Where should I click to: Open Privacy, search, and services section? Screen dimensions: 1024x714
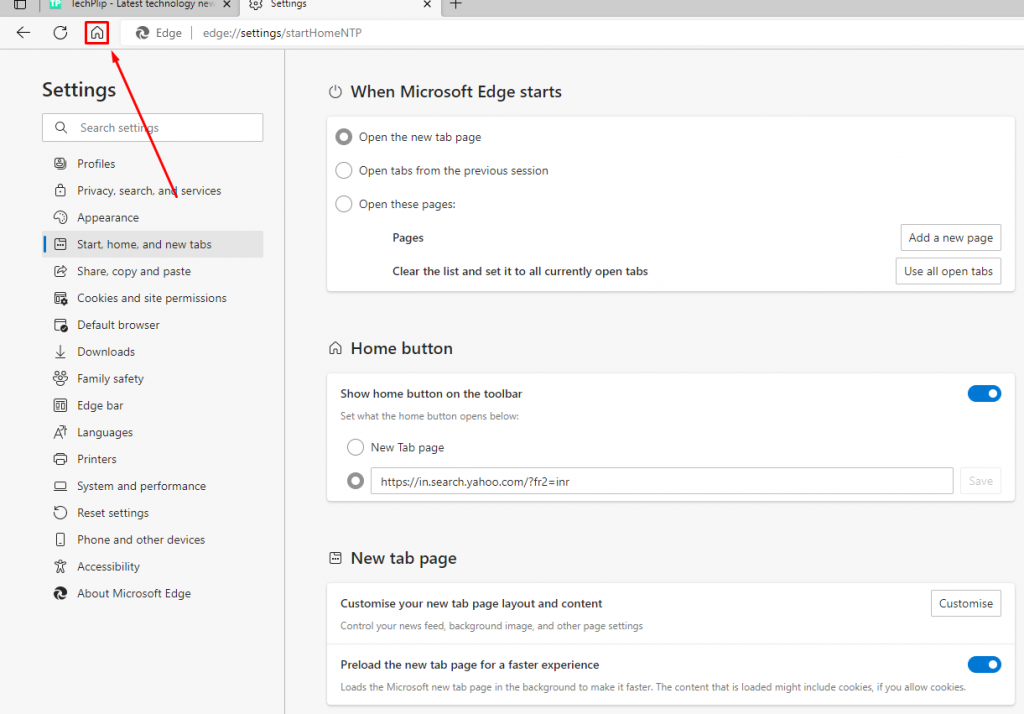tap(153, 190)
